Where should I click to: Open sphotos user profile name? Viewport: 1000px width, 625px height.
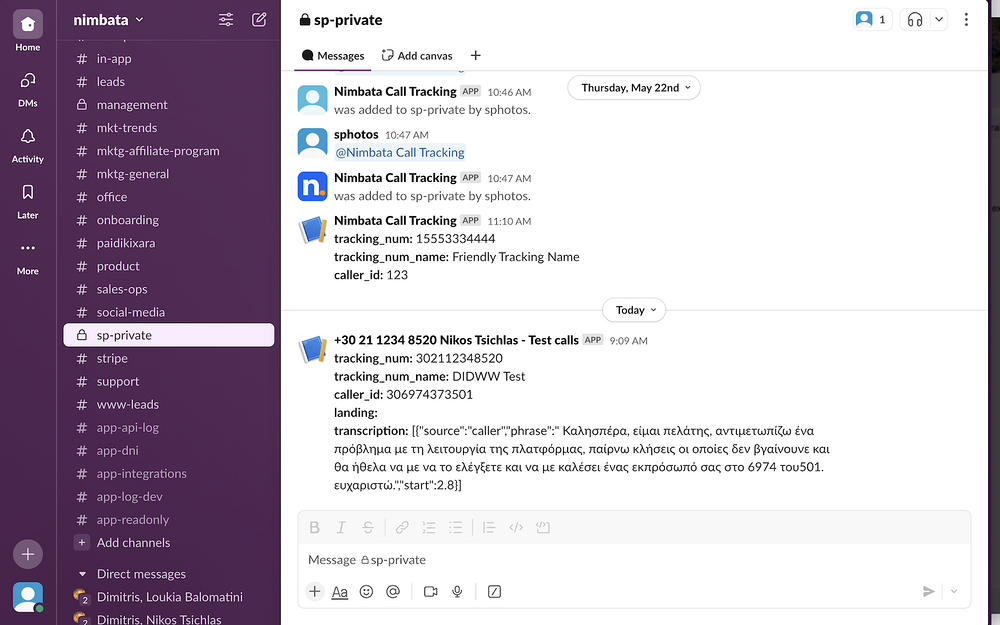[x=356, y=135]
